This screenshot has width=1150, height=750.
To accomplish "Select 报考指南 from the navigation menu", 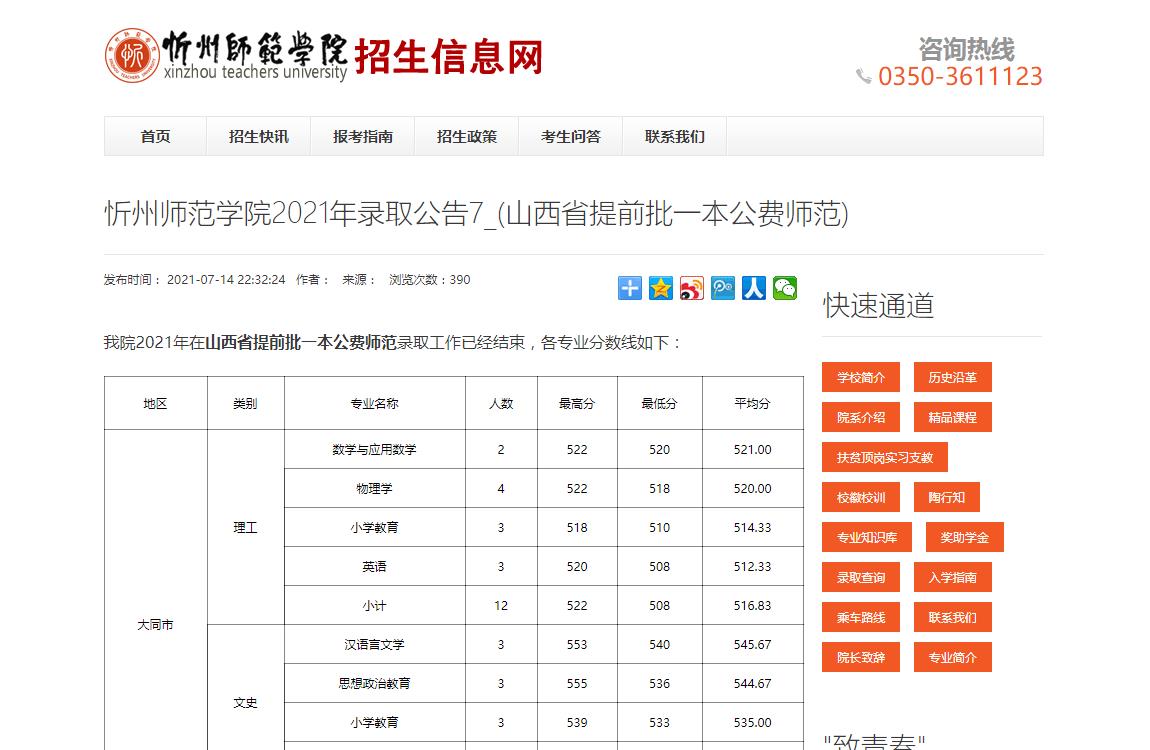I will tap(362, 137).
